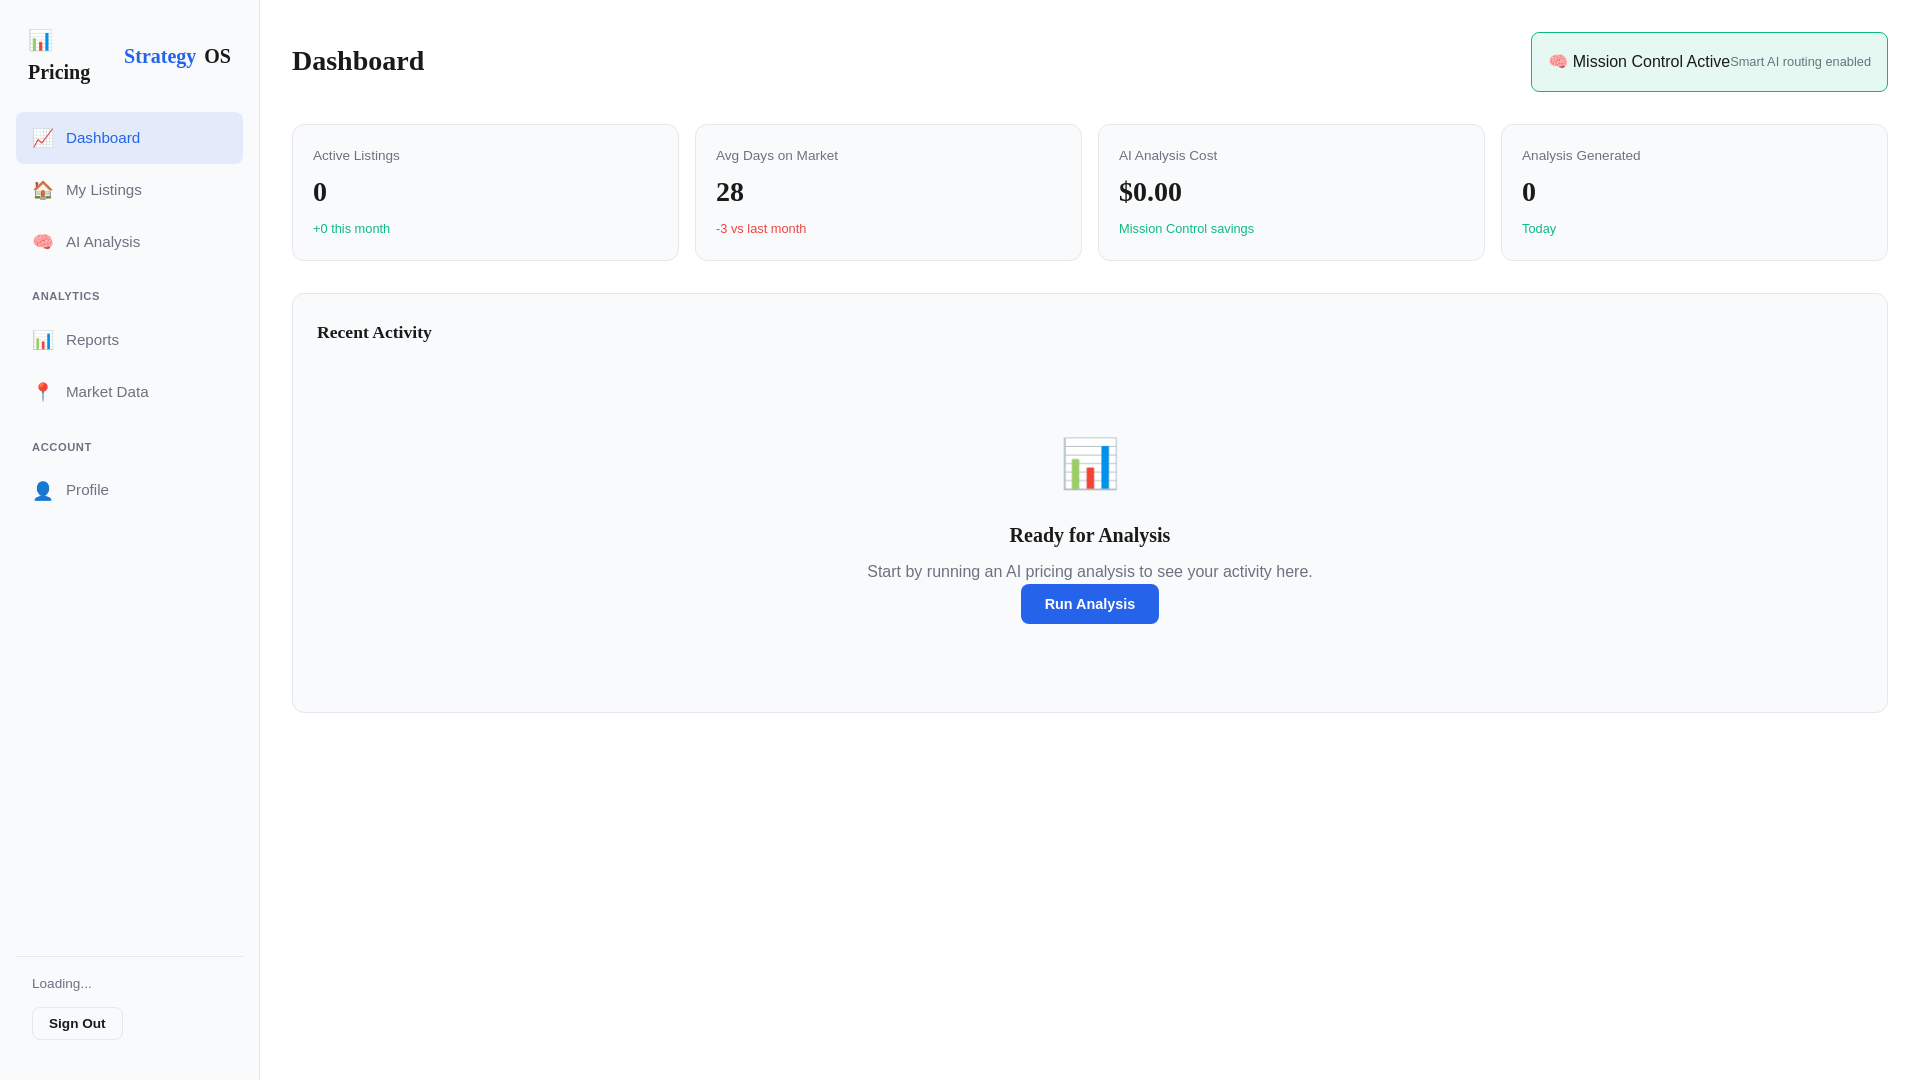The image size is (1920, 1080).
Task: Open AI Analysis from the sidebar
Action: (129, 242)
